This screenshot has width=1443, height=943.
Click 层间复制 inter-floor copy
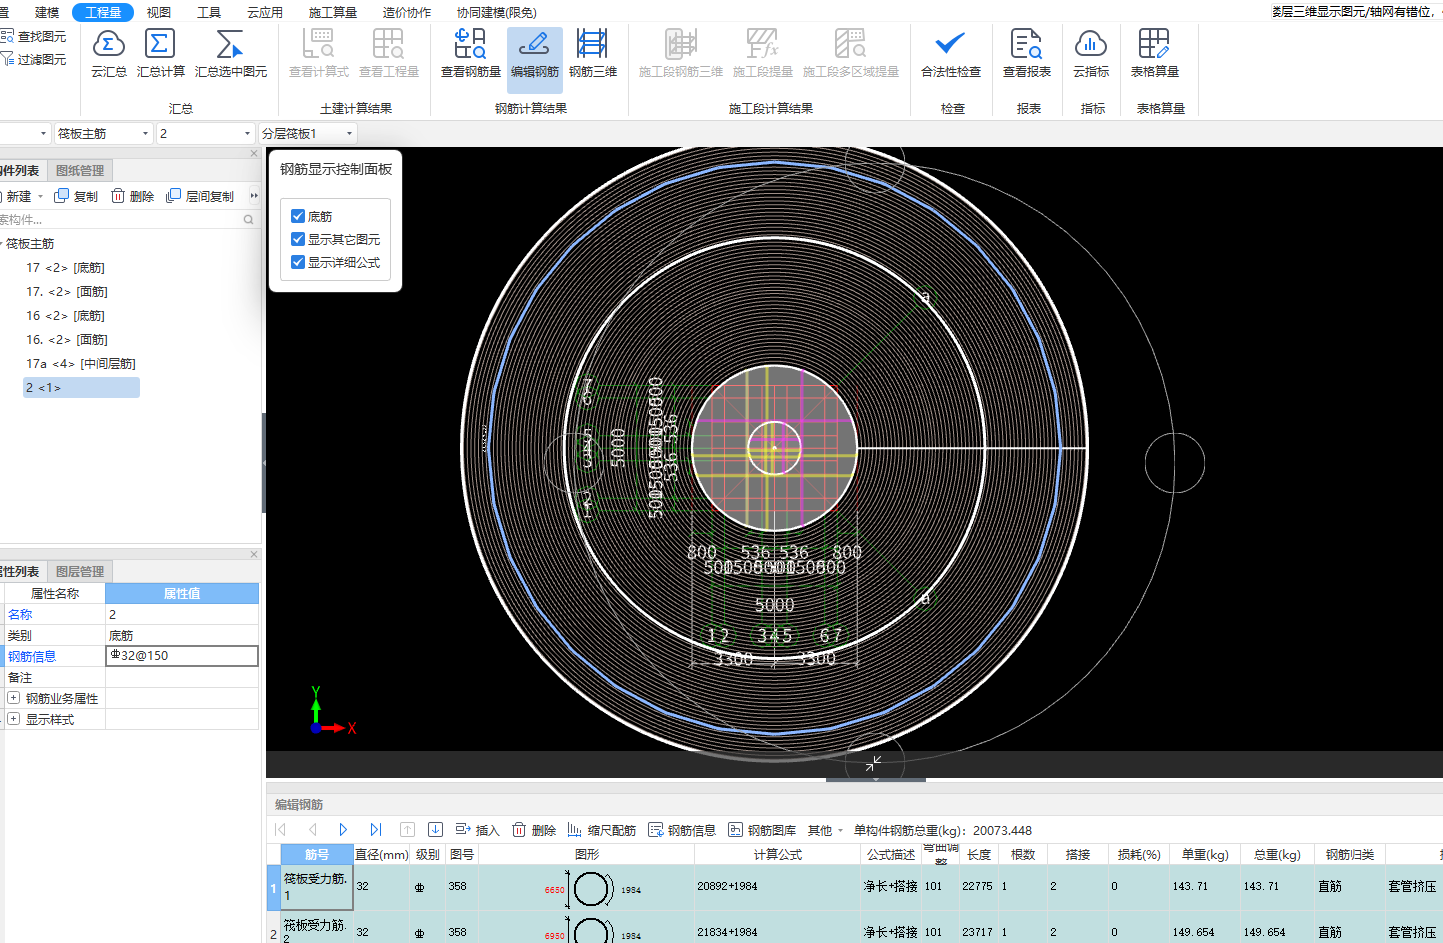pyautogui.click(x=200, y=196)
